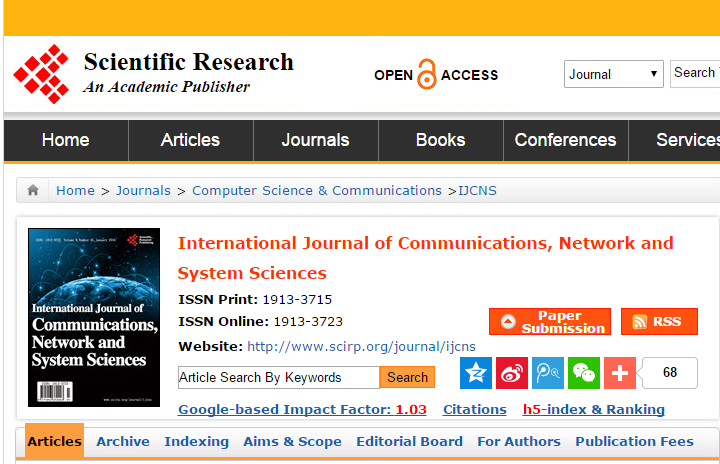The width and height of the screenshot is (720, 464).
Task: Open Services in main navigation bar
Action: click(x=674, y=140)
